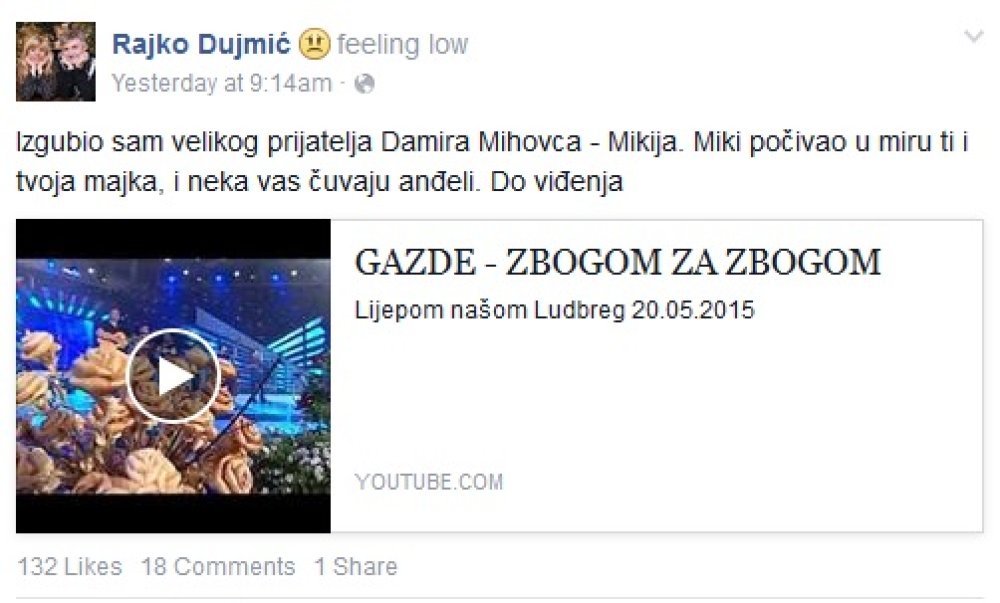Show the 18 Comments
The height and width of the screenshot is (603, 1000).
point(218,567)
